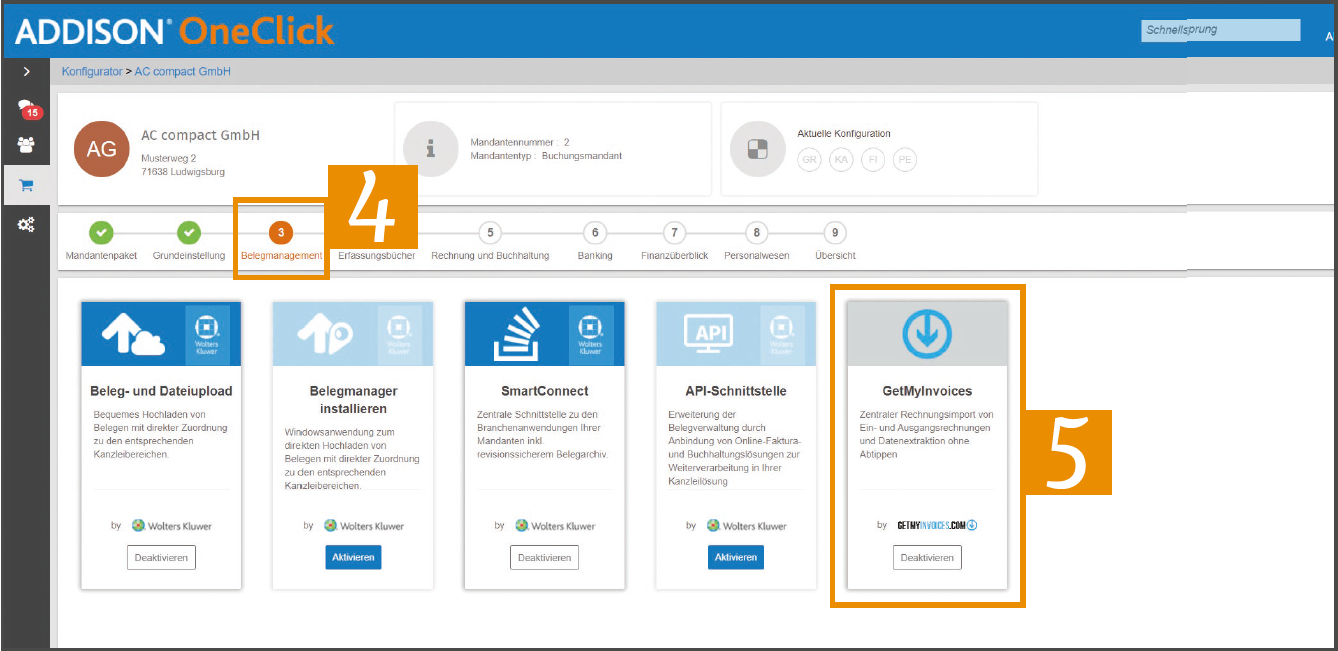Select step 3 Belegmanagement
The height and width of the screenshot is (651, 1338).
pos(281,240)
